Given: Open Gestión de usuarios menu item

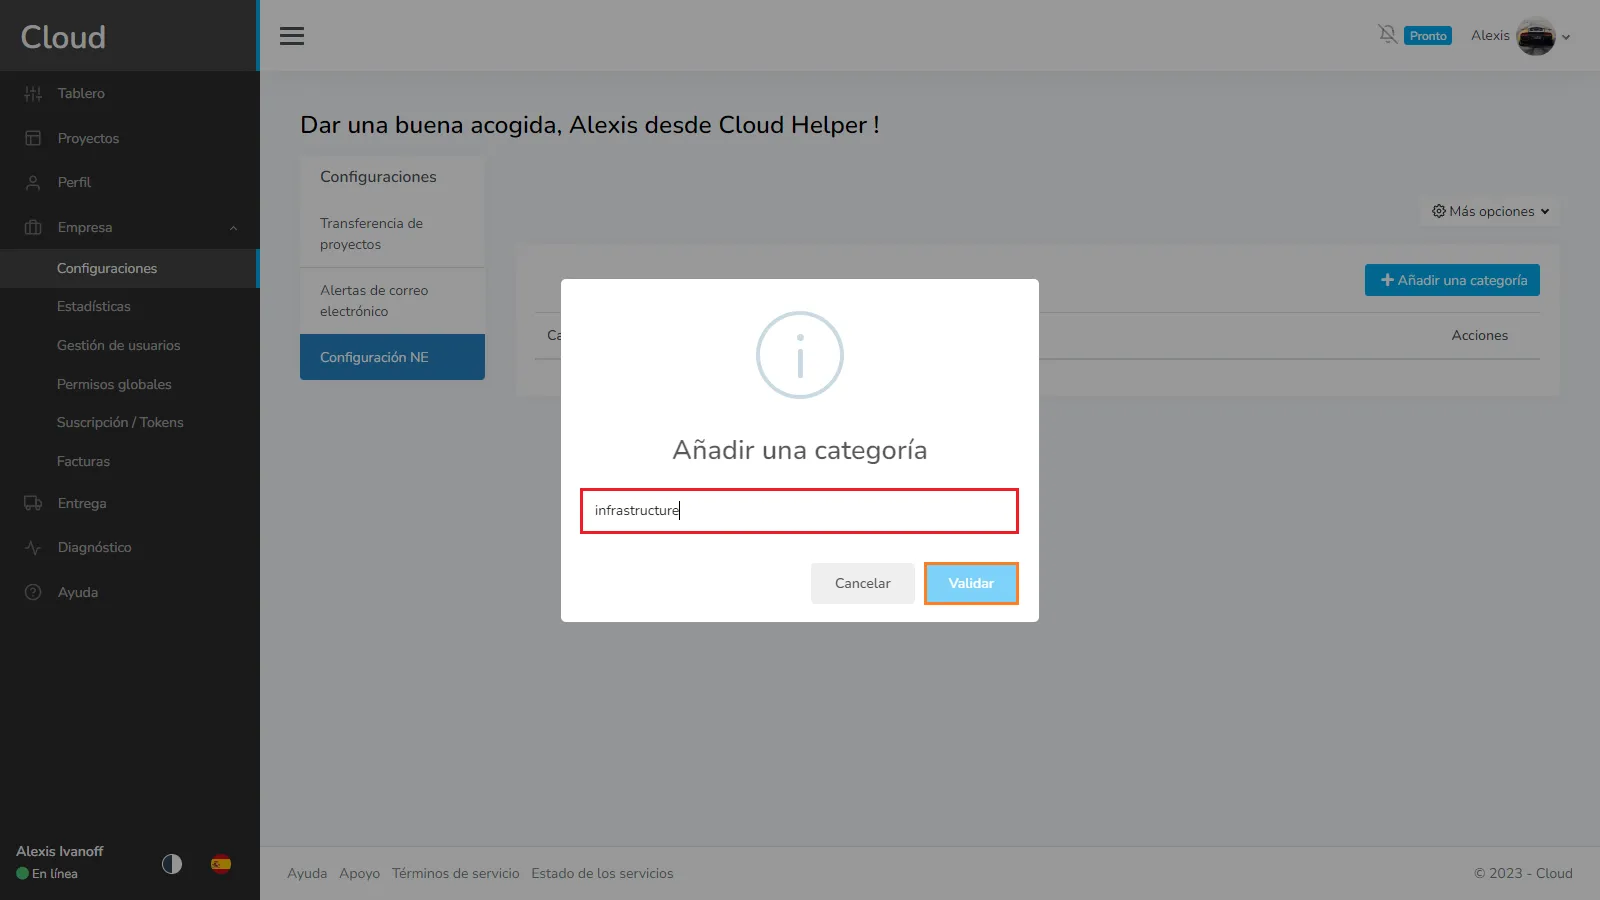Looking at the screenshot, I should (x=118, y=345).
